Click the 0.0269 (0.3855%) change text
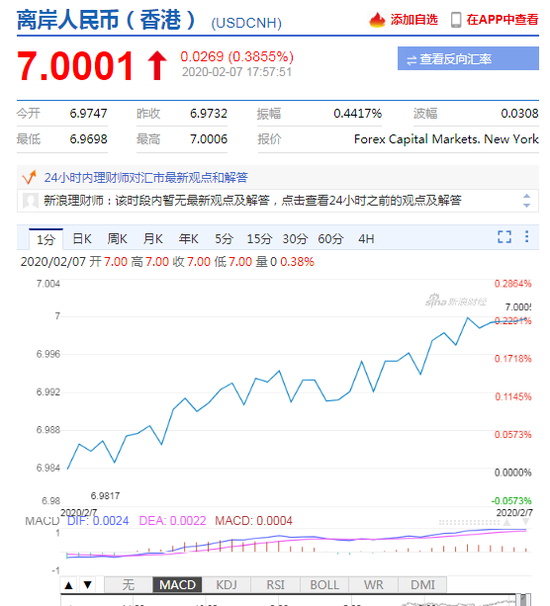 [237, 57]
